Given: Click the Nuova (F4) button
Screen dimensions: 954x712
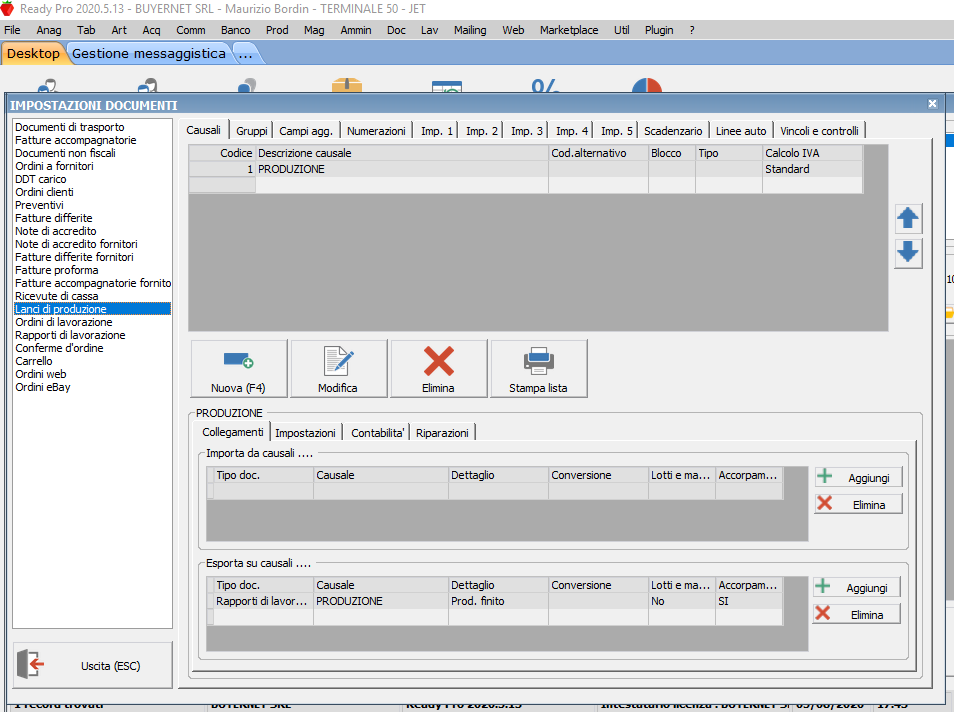Looking at the screenshot, I should [x=238, y=369].
